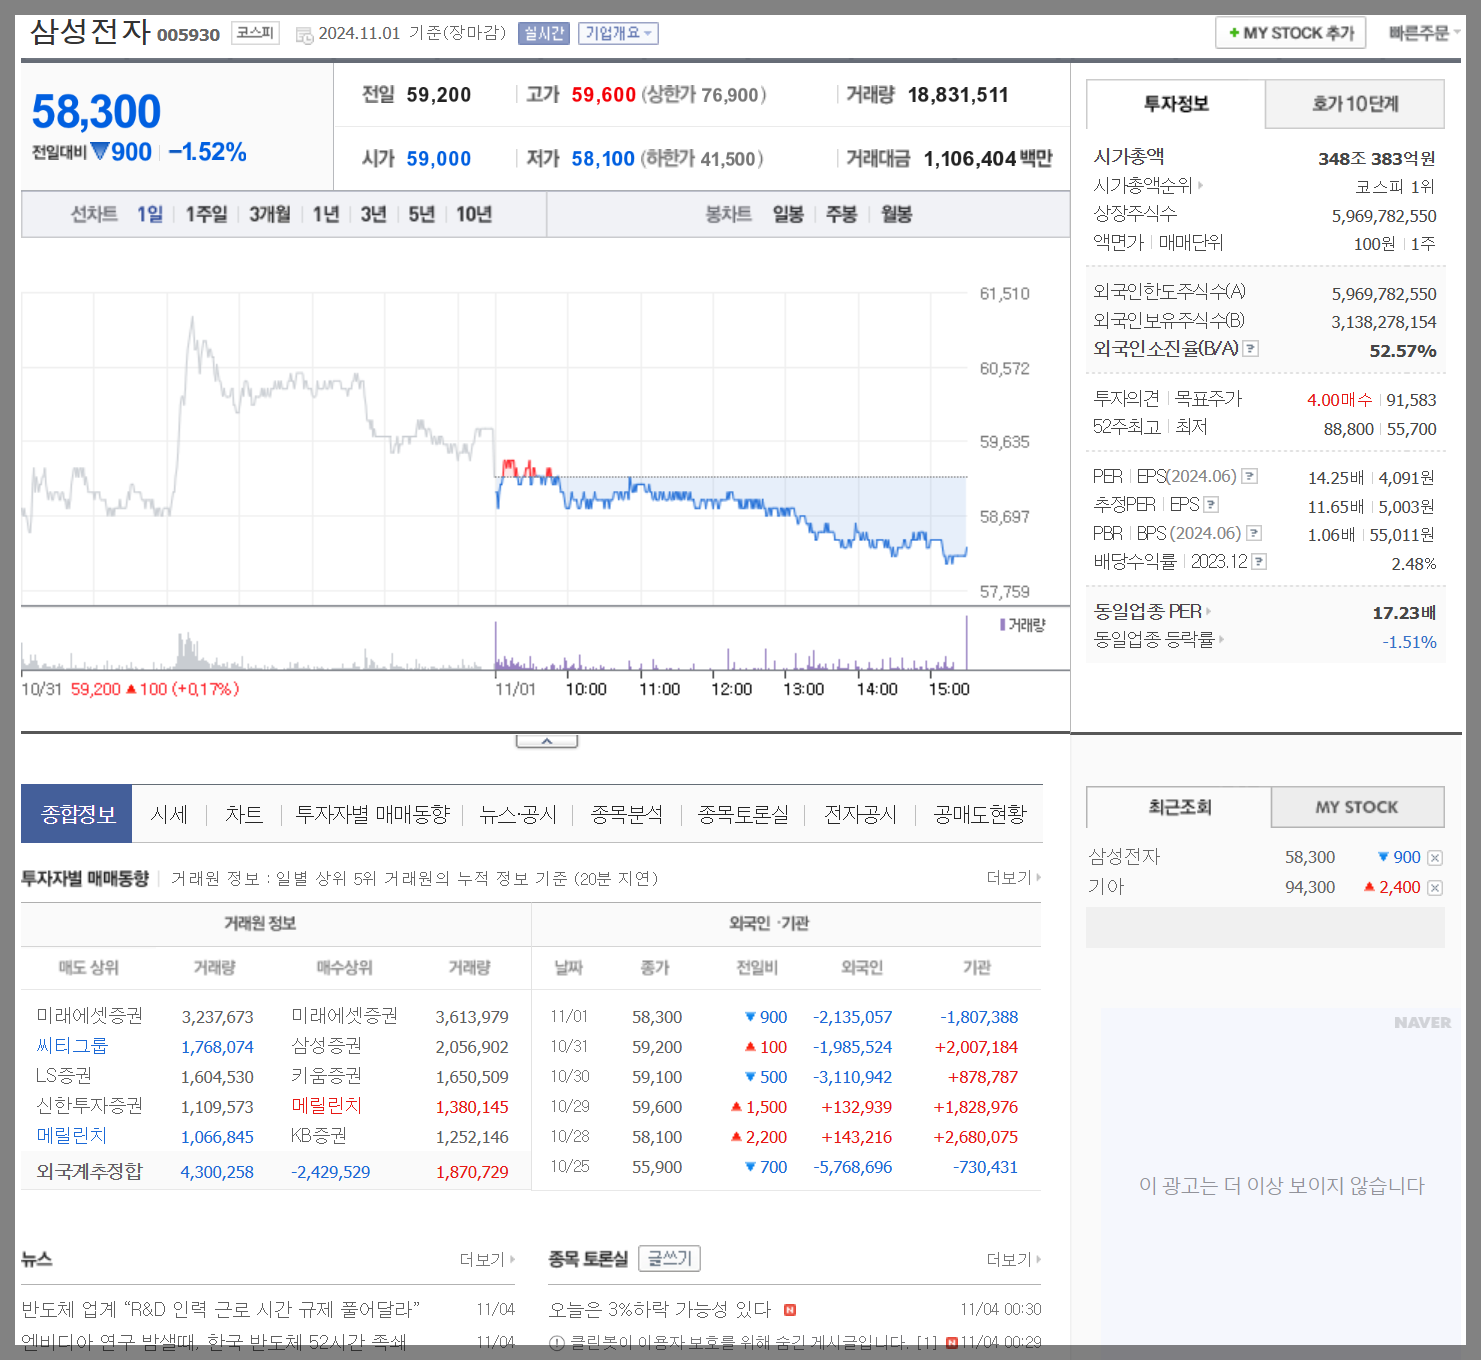Screen dimensions: 1481x1360
Task: Add to MY STOCK 추가
Action: 1291,33
